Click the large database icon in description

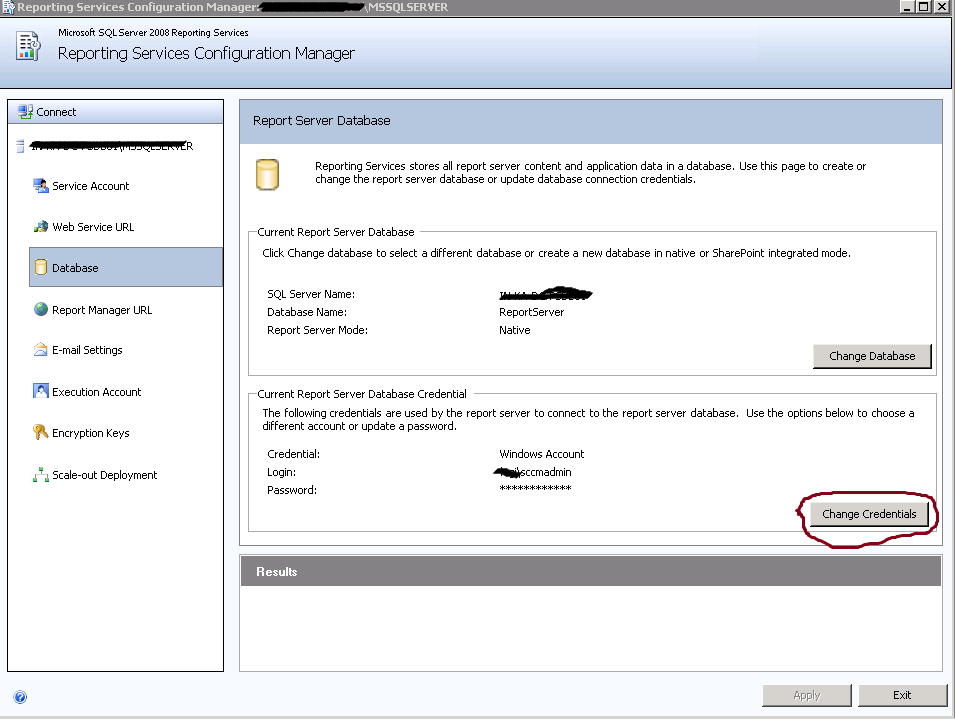tap(267, 175)
